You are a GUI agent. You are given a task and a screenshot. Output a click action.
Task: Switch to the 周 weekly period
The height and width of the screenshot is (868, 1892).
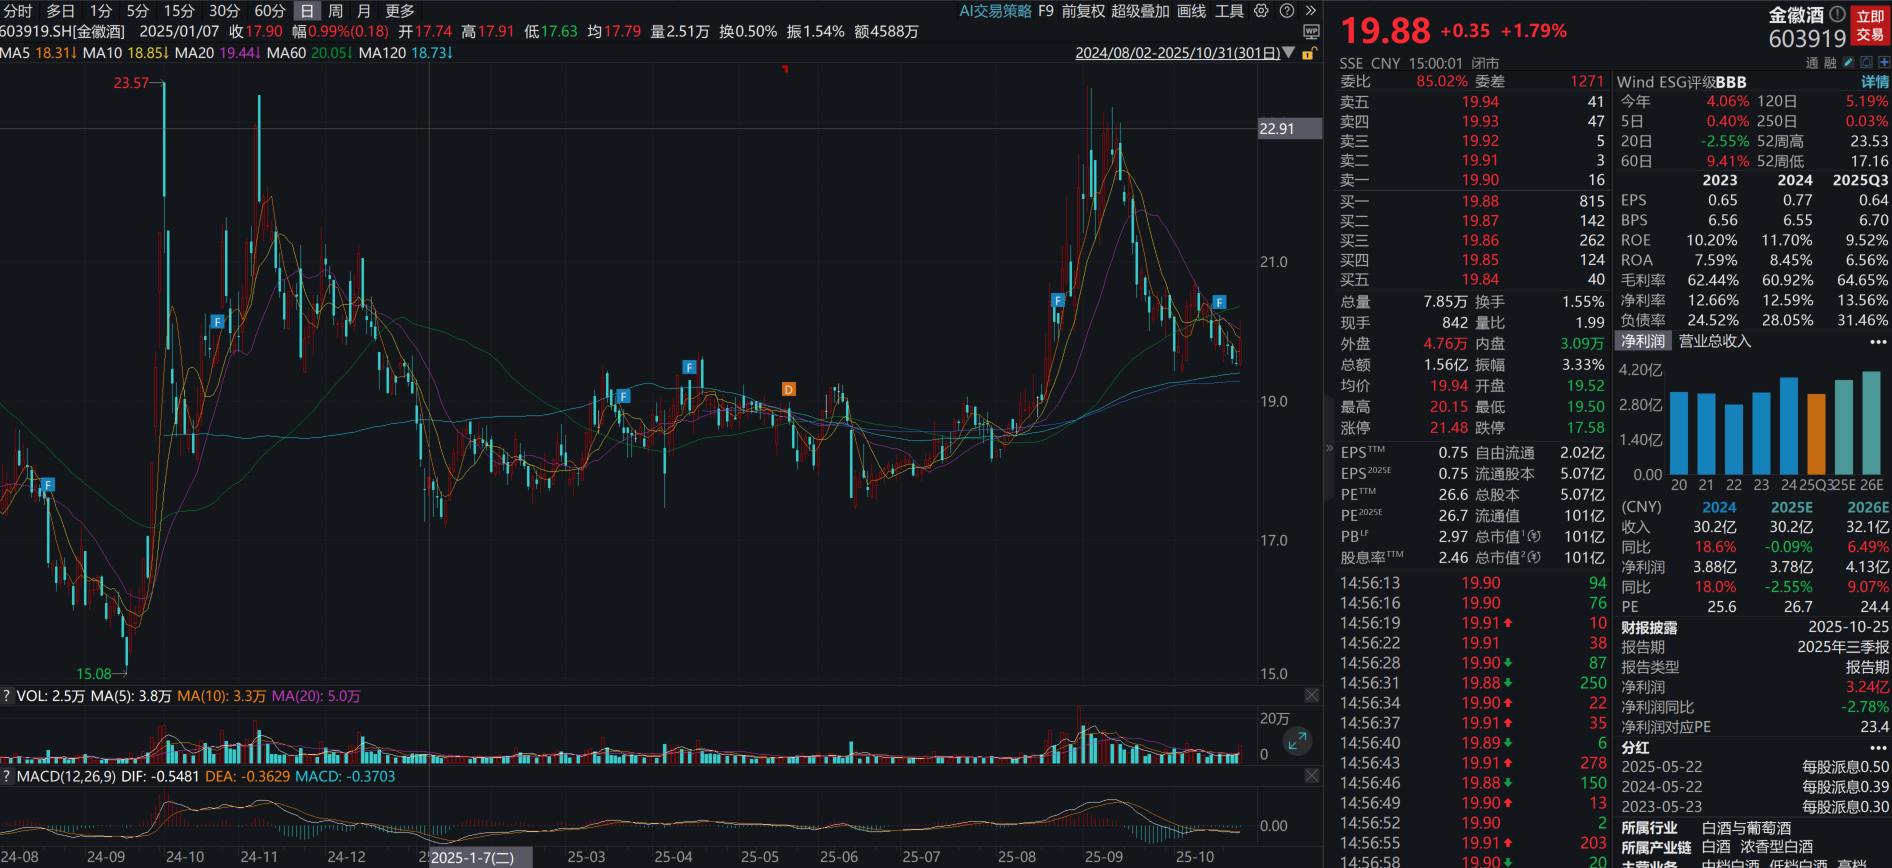pos(335,11)
